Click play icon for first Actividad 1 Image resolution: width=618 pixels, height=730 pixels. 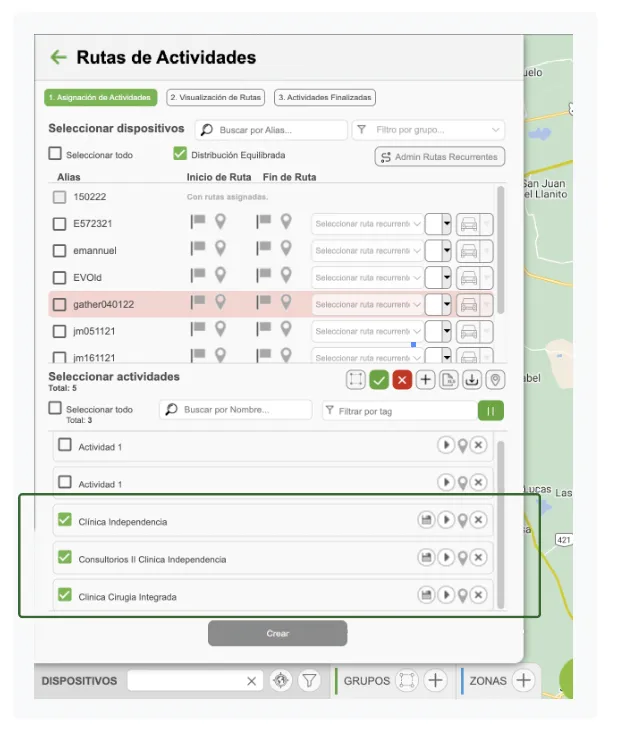[446, 445]
